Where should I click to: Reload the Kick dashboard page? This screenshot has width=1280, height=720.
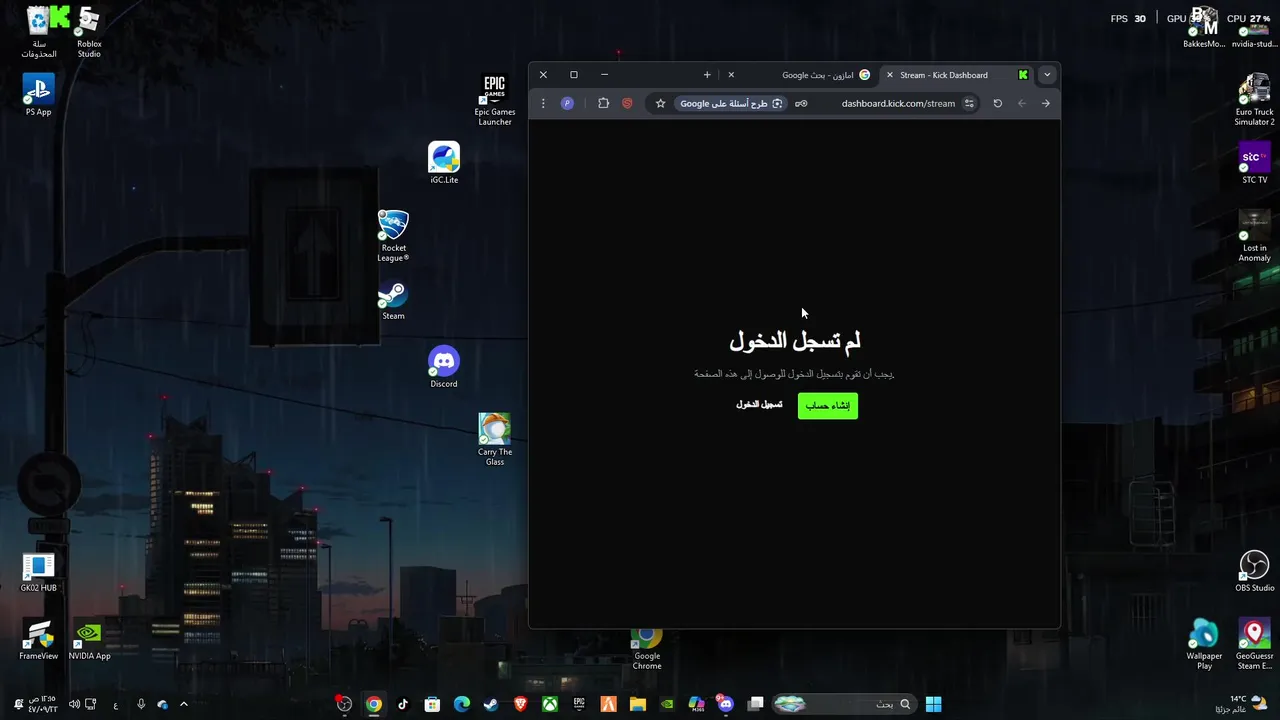pos(997,103)
